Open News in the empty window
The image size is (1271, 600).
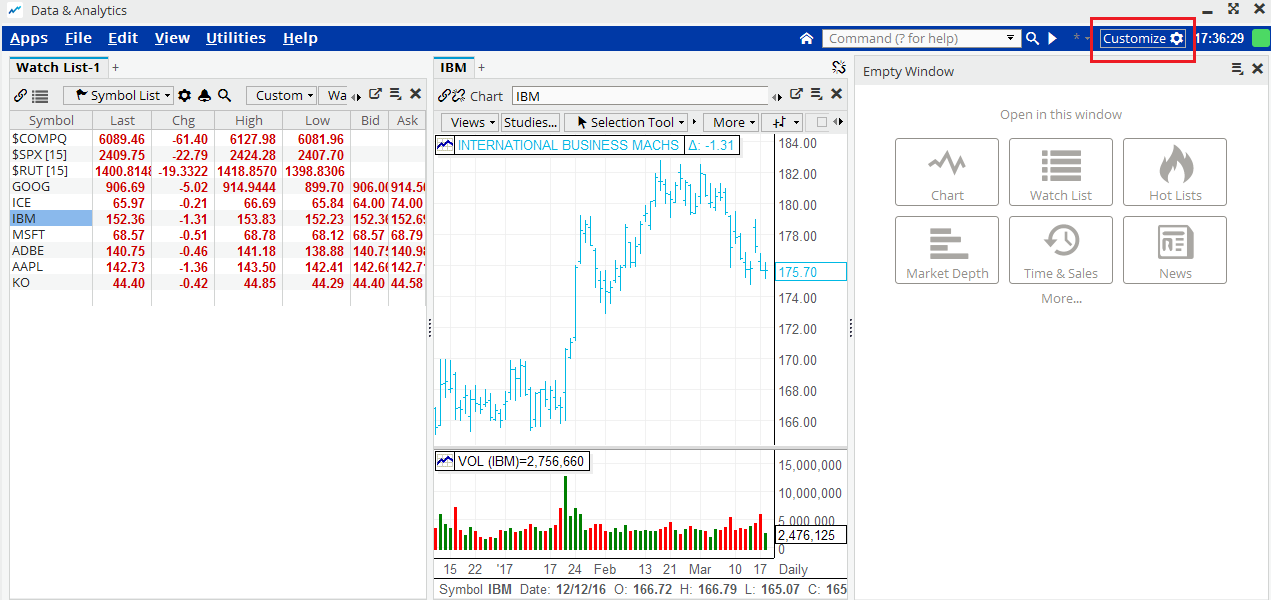pyautogui.click(x=1175, y=250)
